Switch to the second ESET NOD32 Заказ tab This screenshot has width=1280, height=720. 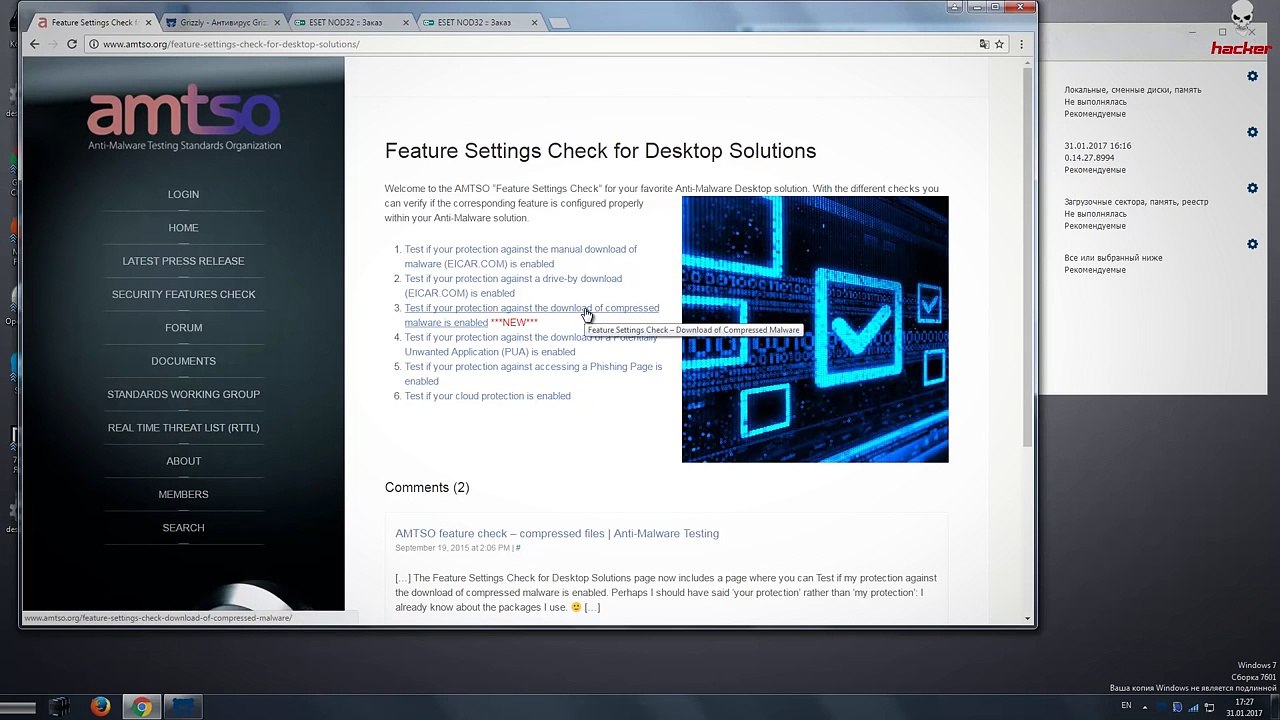(478, 22)
